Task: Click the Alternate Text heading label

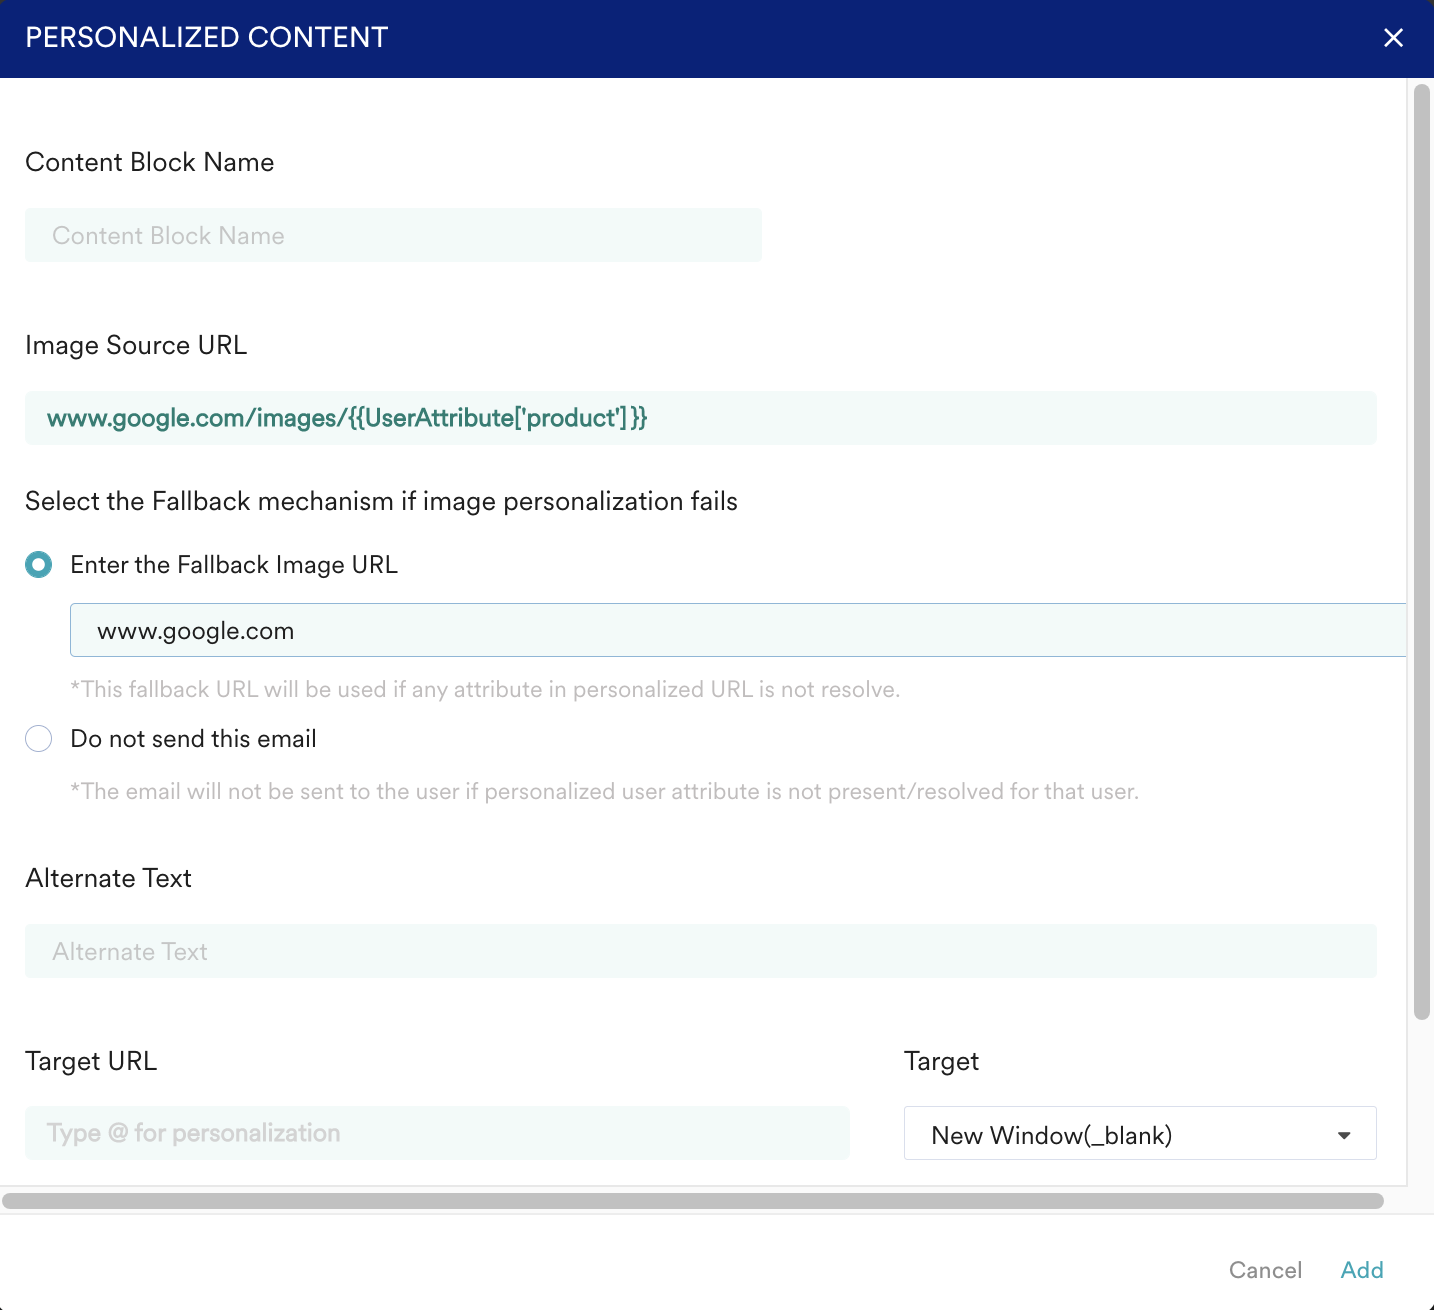Action: (x=108, y=878)
